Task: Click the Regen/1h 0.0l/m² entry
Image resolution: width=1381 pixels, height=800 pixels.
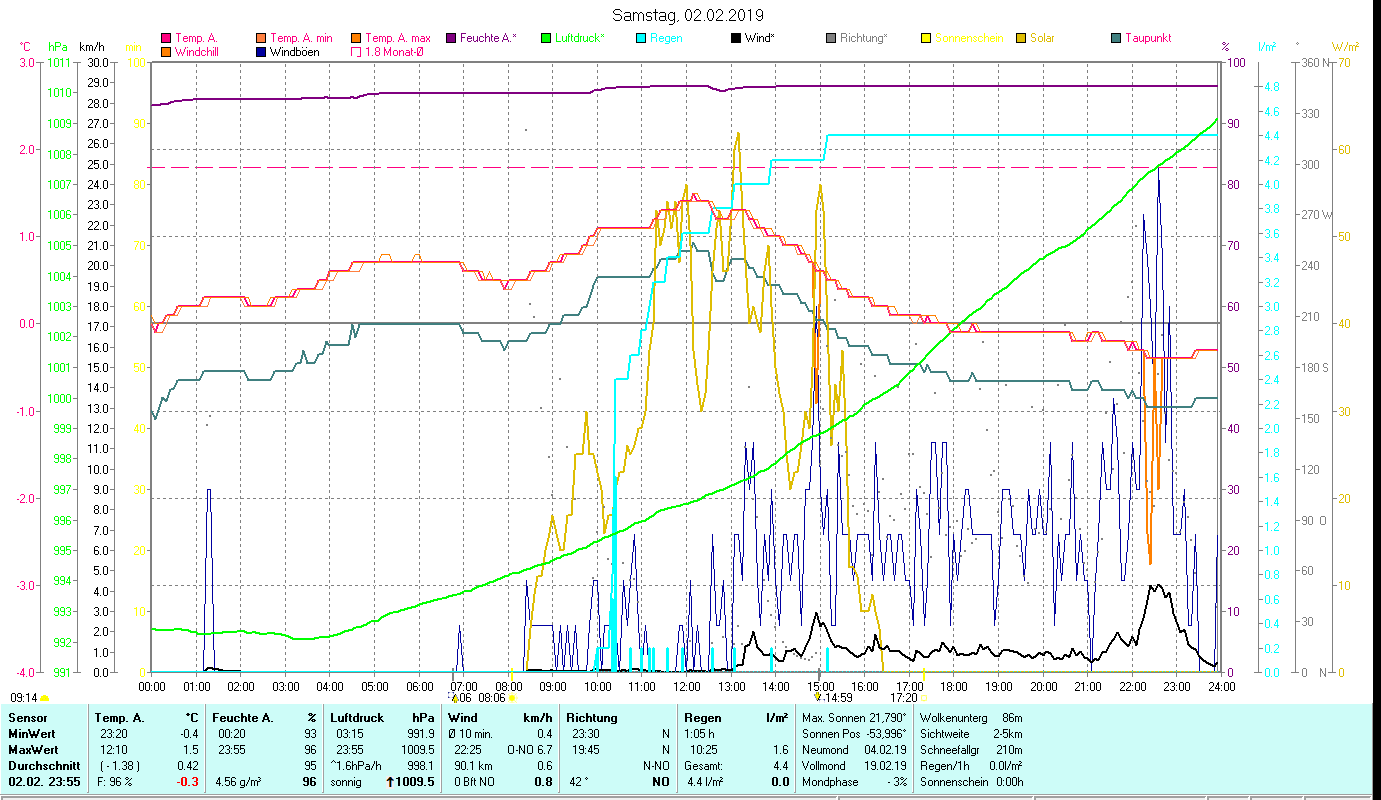Action: pos(970,766)
